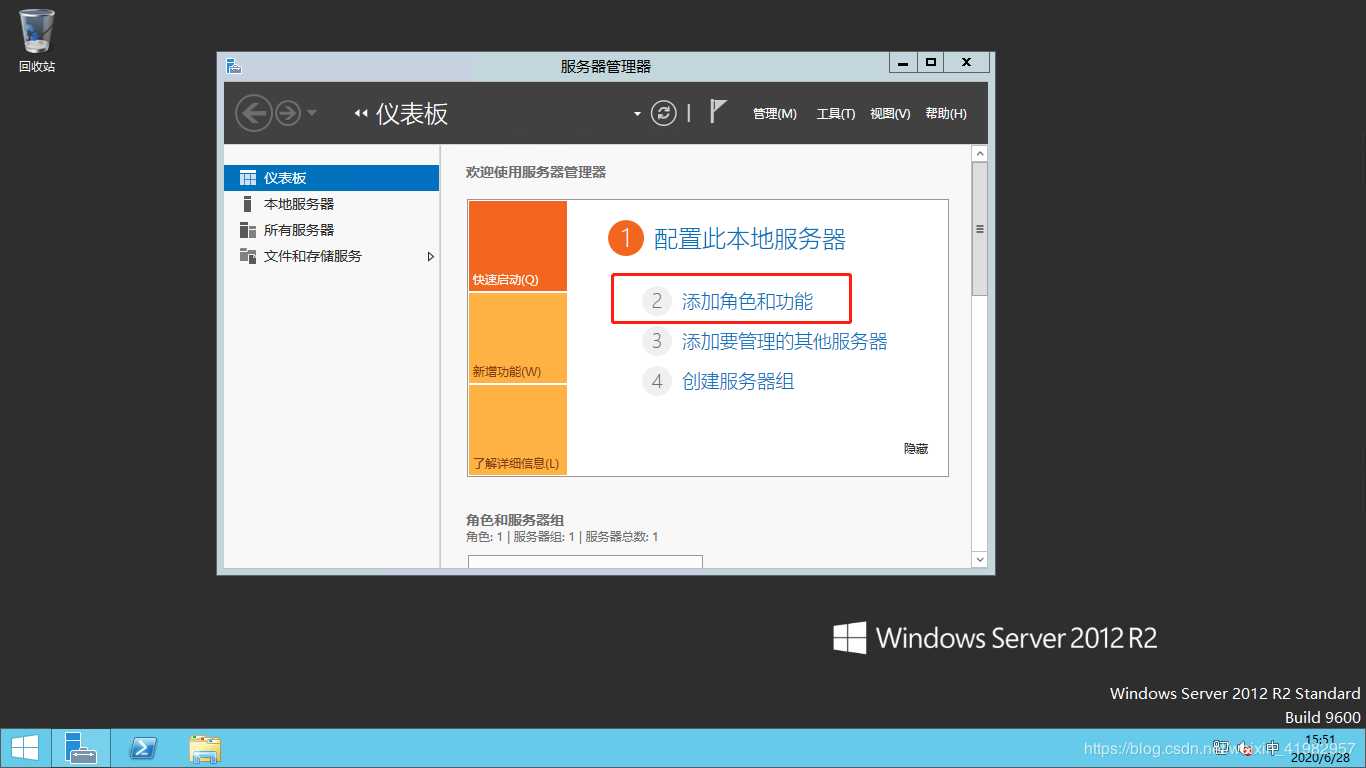Open Server Manager from the taskbar

pyautogui.click(x=81, y=748)
